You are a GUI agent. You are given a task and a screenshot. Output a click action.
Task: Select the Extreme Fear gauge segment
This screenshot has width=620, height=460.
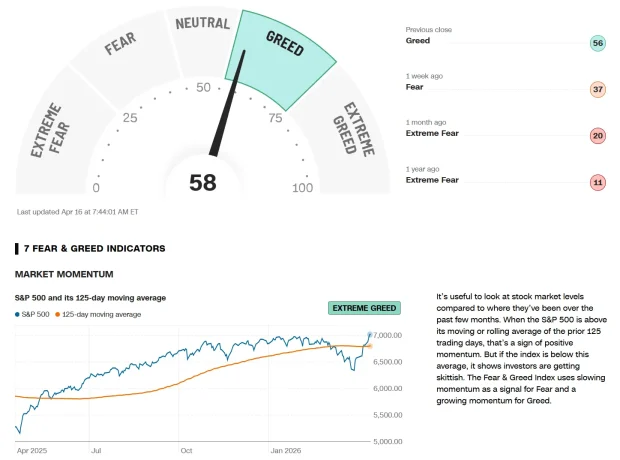pyautogui.click(x=50, y=132)
